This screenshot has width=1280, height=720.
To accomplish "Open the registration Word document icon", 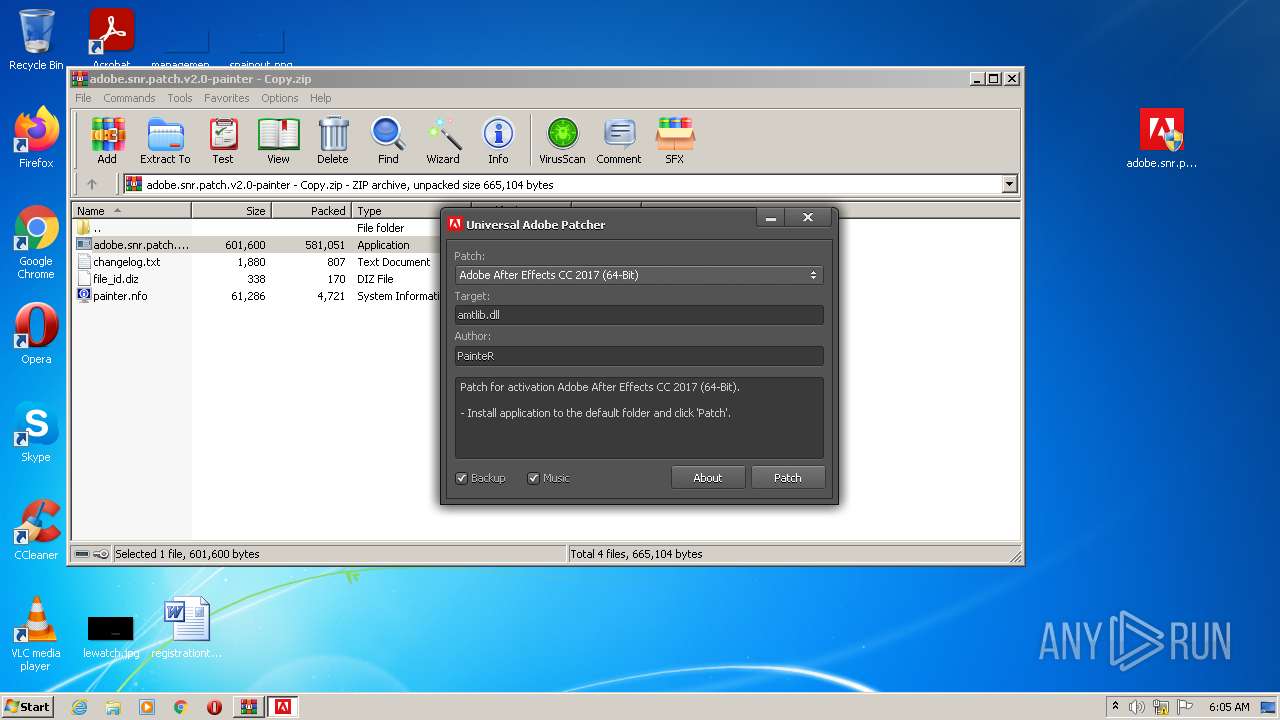I will (x=187, y=628).
